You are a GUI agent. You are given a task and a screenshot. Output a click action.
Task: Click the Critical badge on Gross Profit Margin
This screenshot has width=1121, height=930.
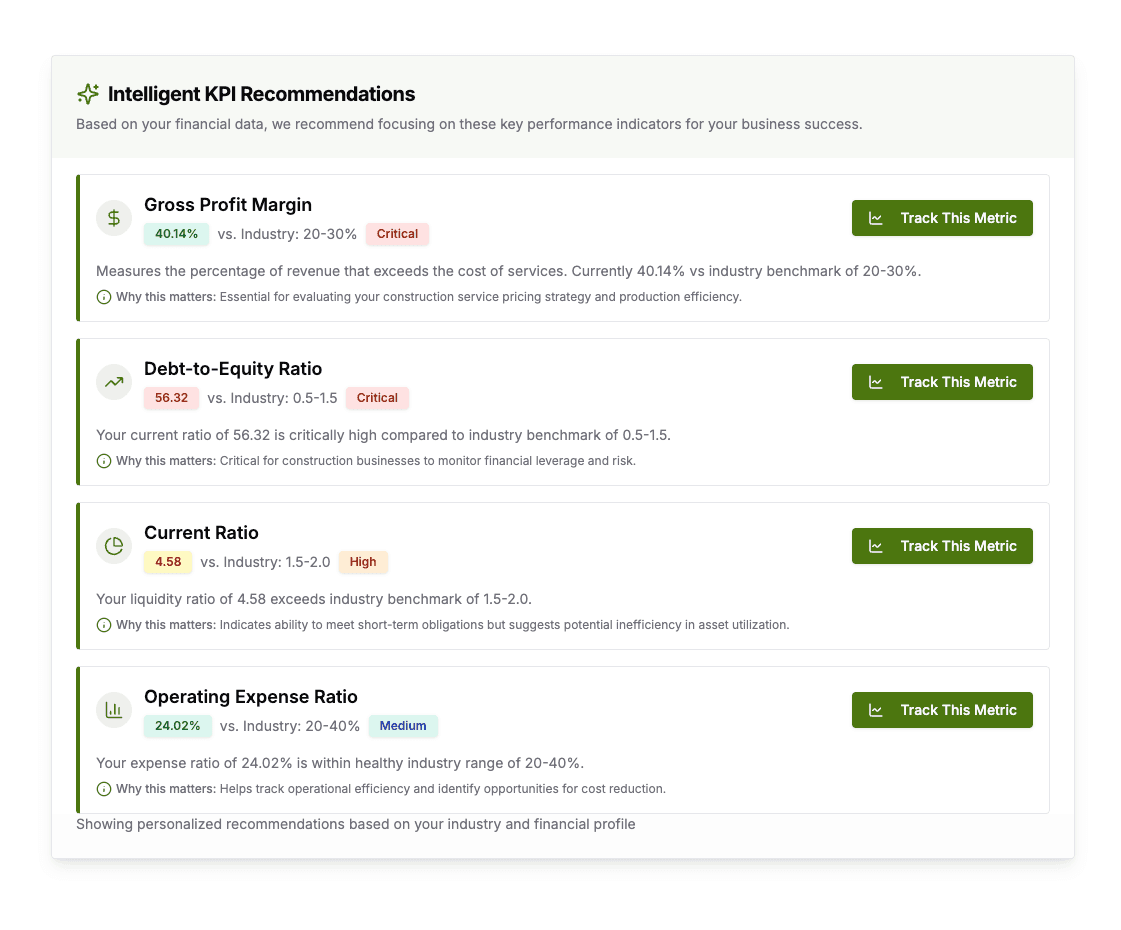point(397,233)
